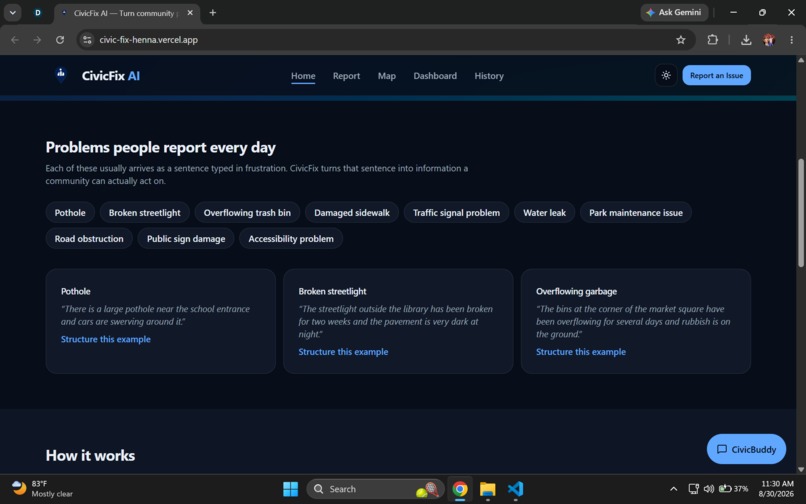Close the CivicFix AI browser tab

[190, 13]
